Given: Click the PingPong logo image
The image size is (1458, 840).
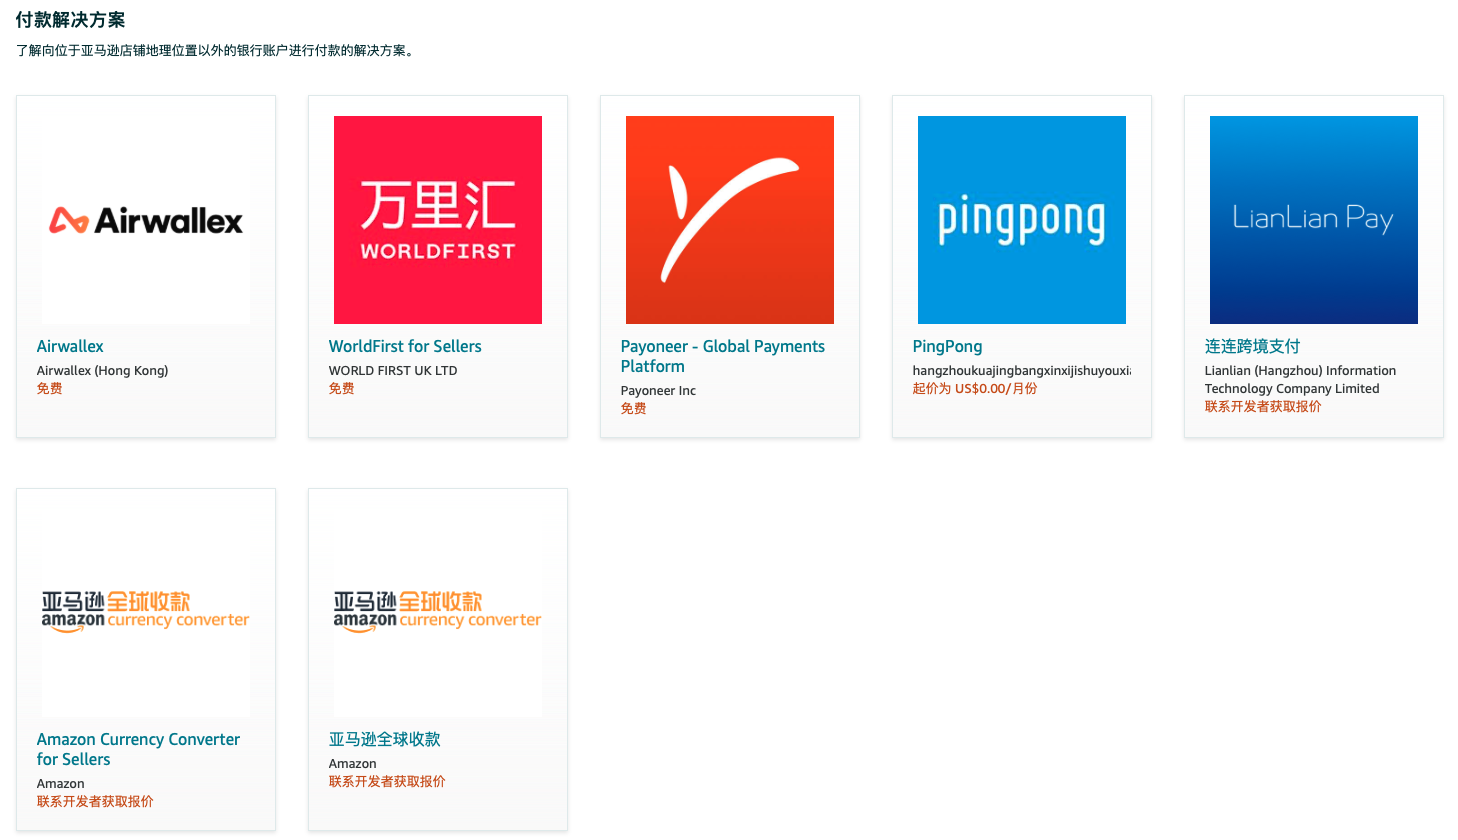Looking at the screenshot, I should click(1021, 219).
